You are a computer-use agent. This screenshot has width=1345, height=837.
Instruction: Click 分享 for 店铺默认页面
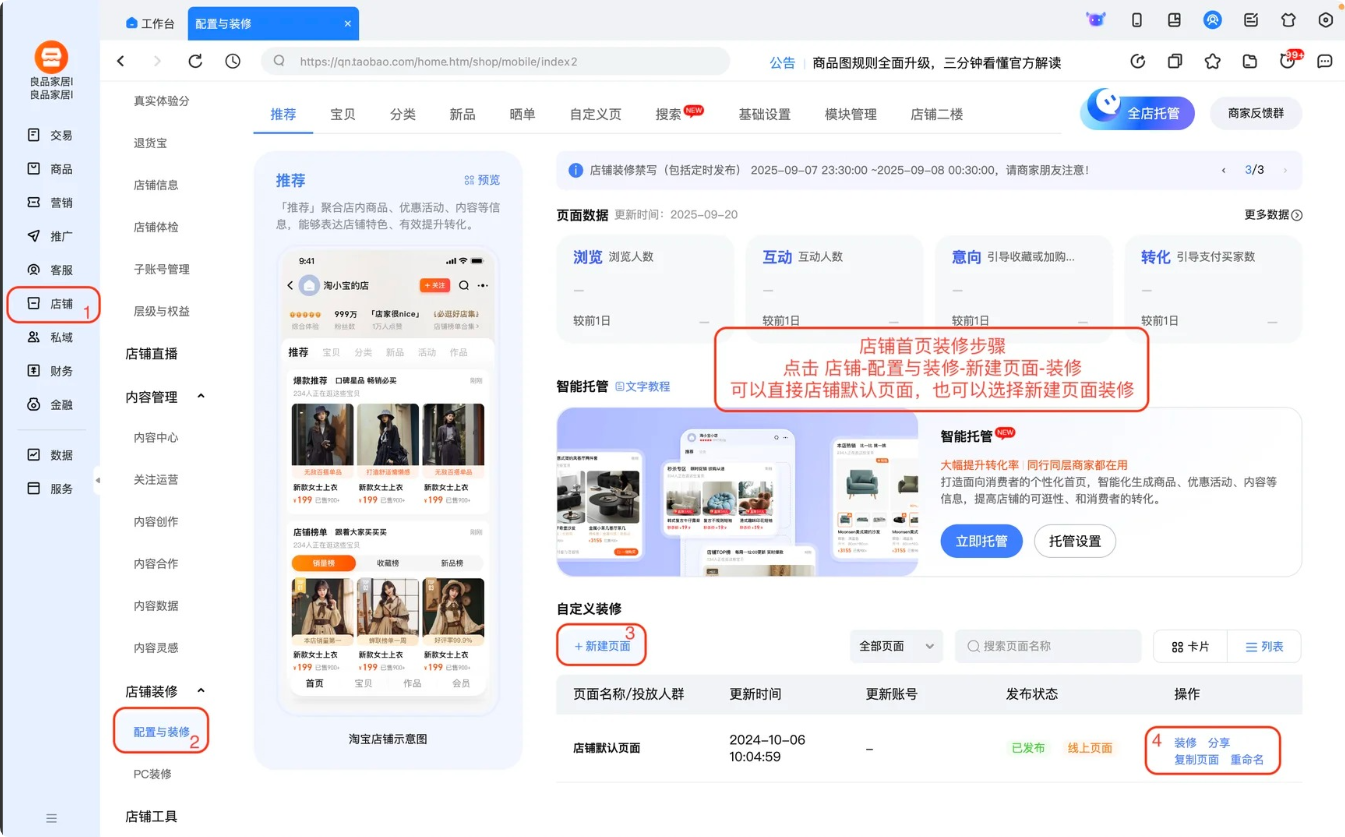(1219, 743)
